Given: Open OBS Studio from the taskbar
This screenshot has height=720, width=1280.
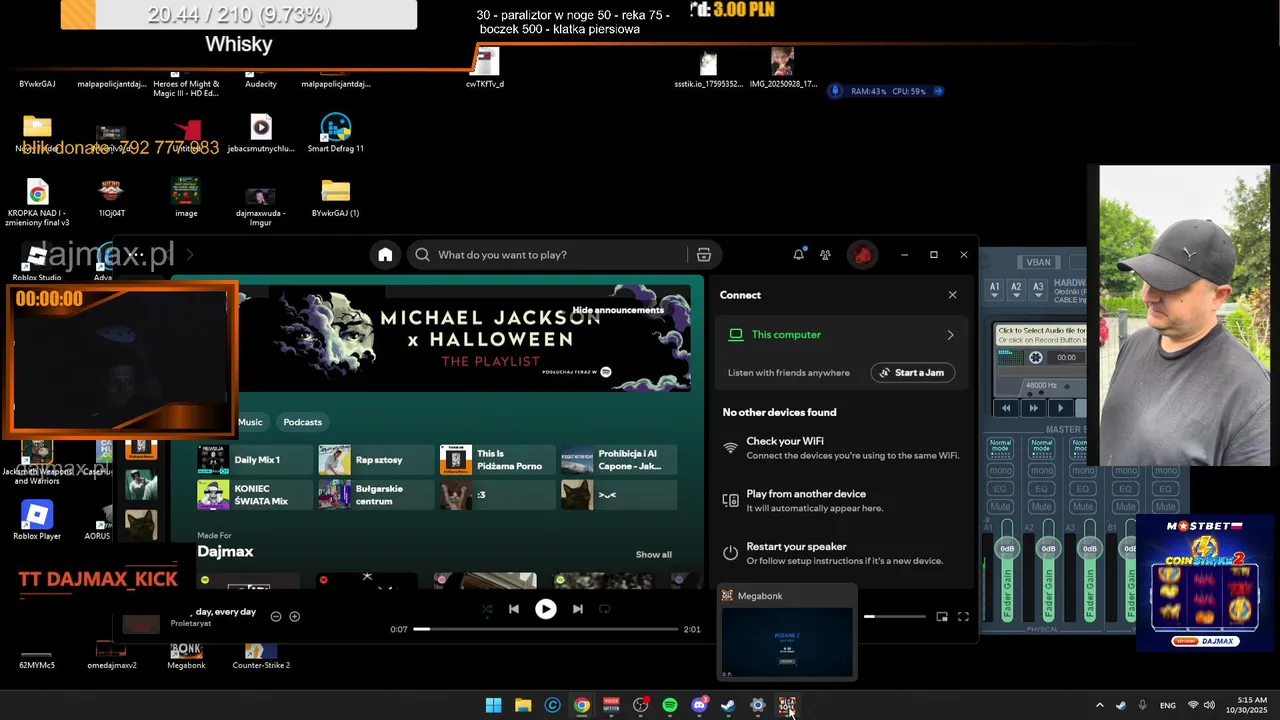Looking at the screenshot, I should tap(640, 705).
